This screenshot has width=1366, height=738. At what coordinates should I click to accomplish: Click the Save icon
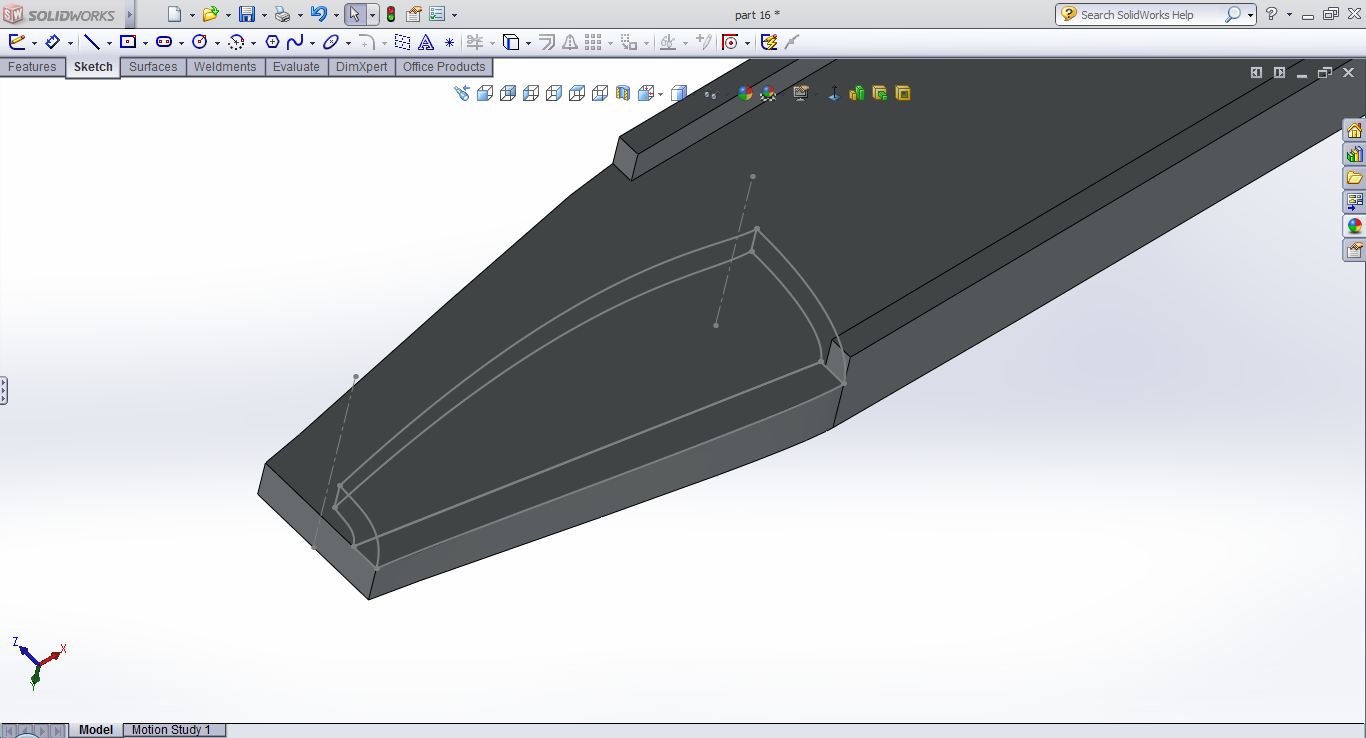coord(246,14)
